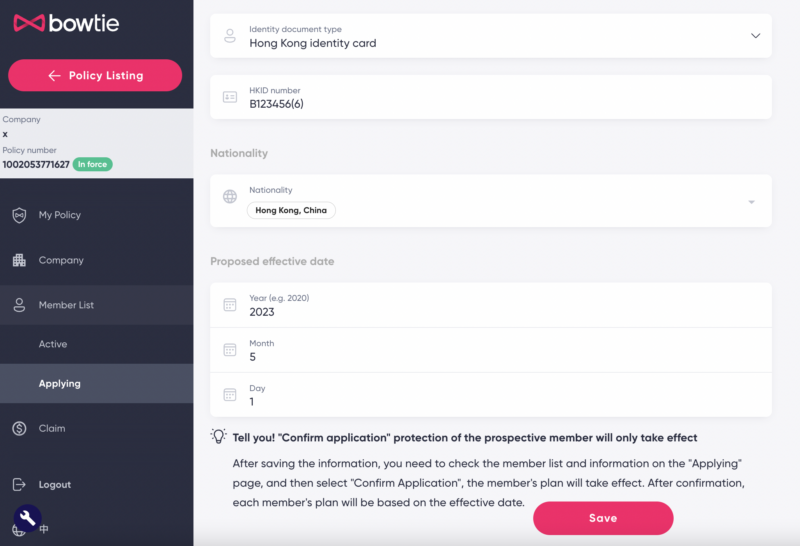Click the lightbulb tip icon
This screenshot has width=800, height=546.
218,437
